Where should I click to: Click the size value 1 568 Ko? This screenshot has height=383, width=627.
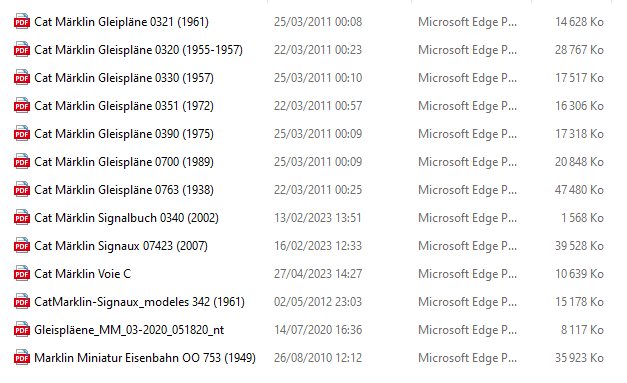coord(582,217)
